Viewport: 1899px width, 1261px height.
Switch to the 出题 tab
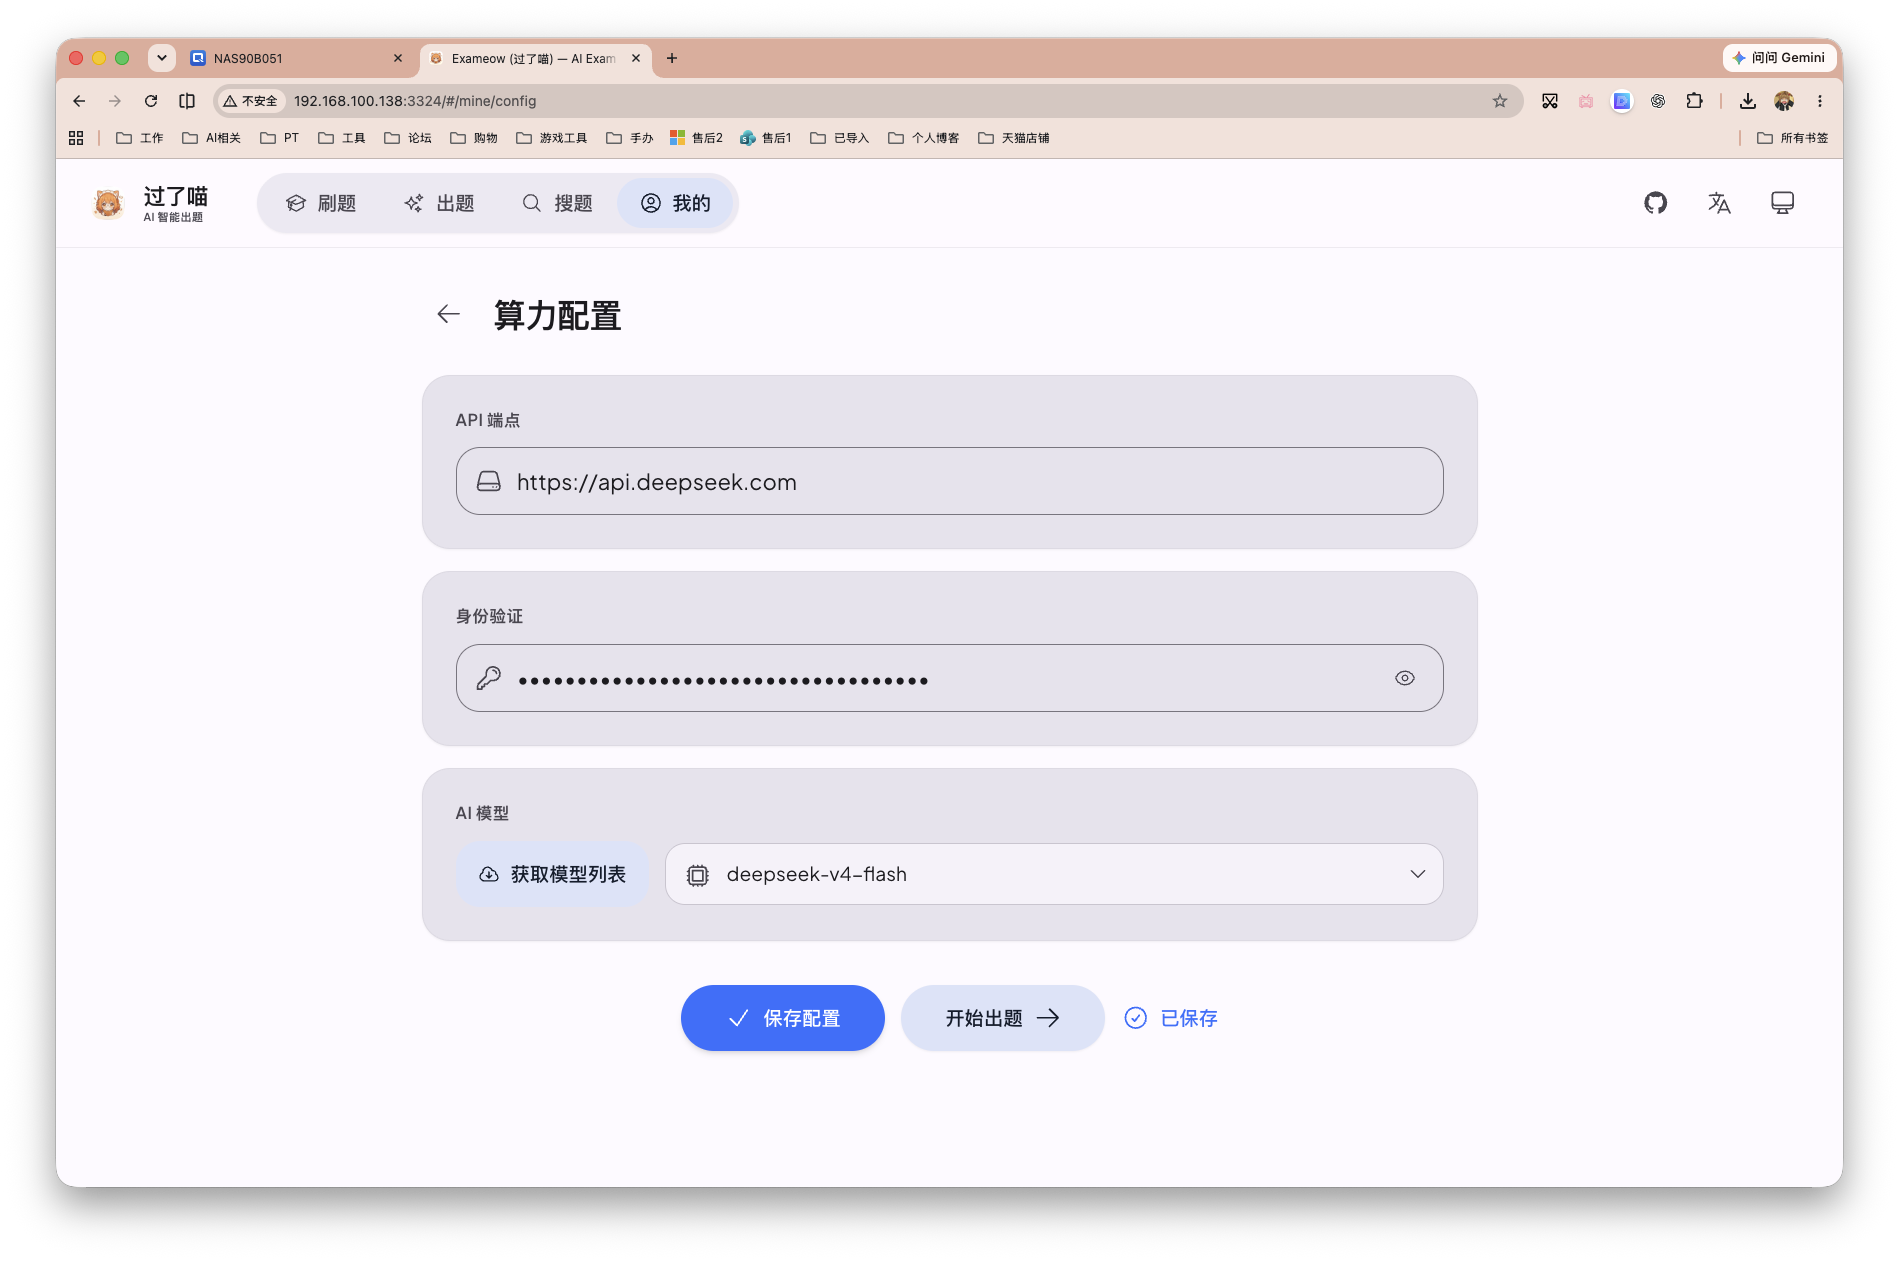(x=439, y=203)
